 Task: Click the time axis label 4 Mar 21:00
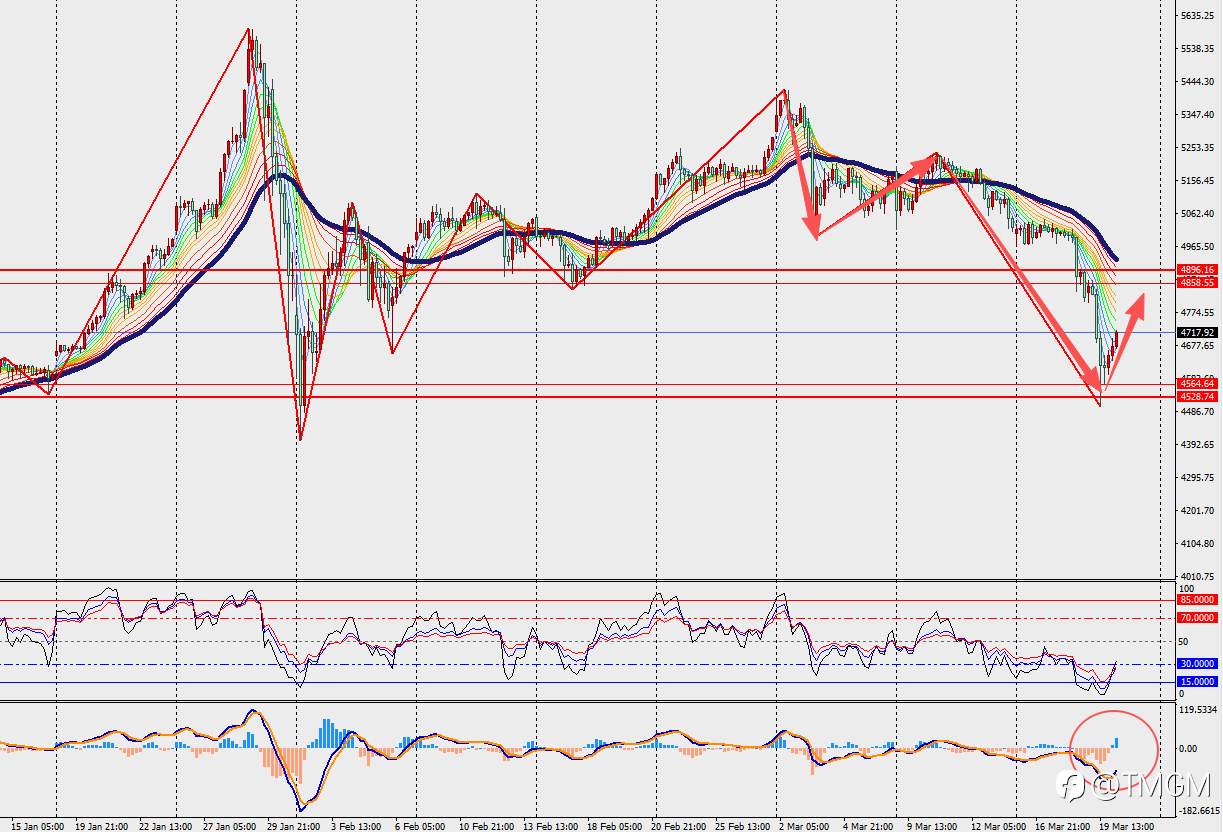pos(868,826)
